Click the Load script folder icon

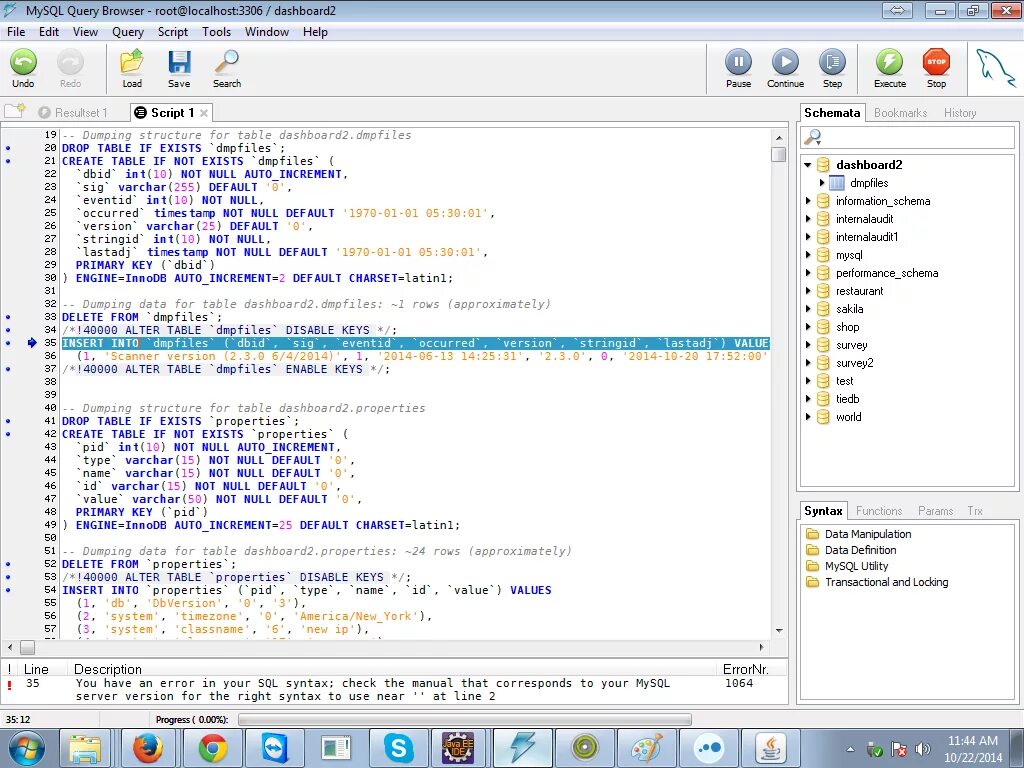click(132, 63)
